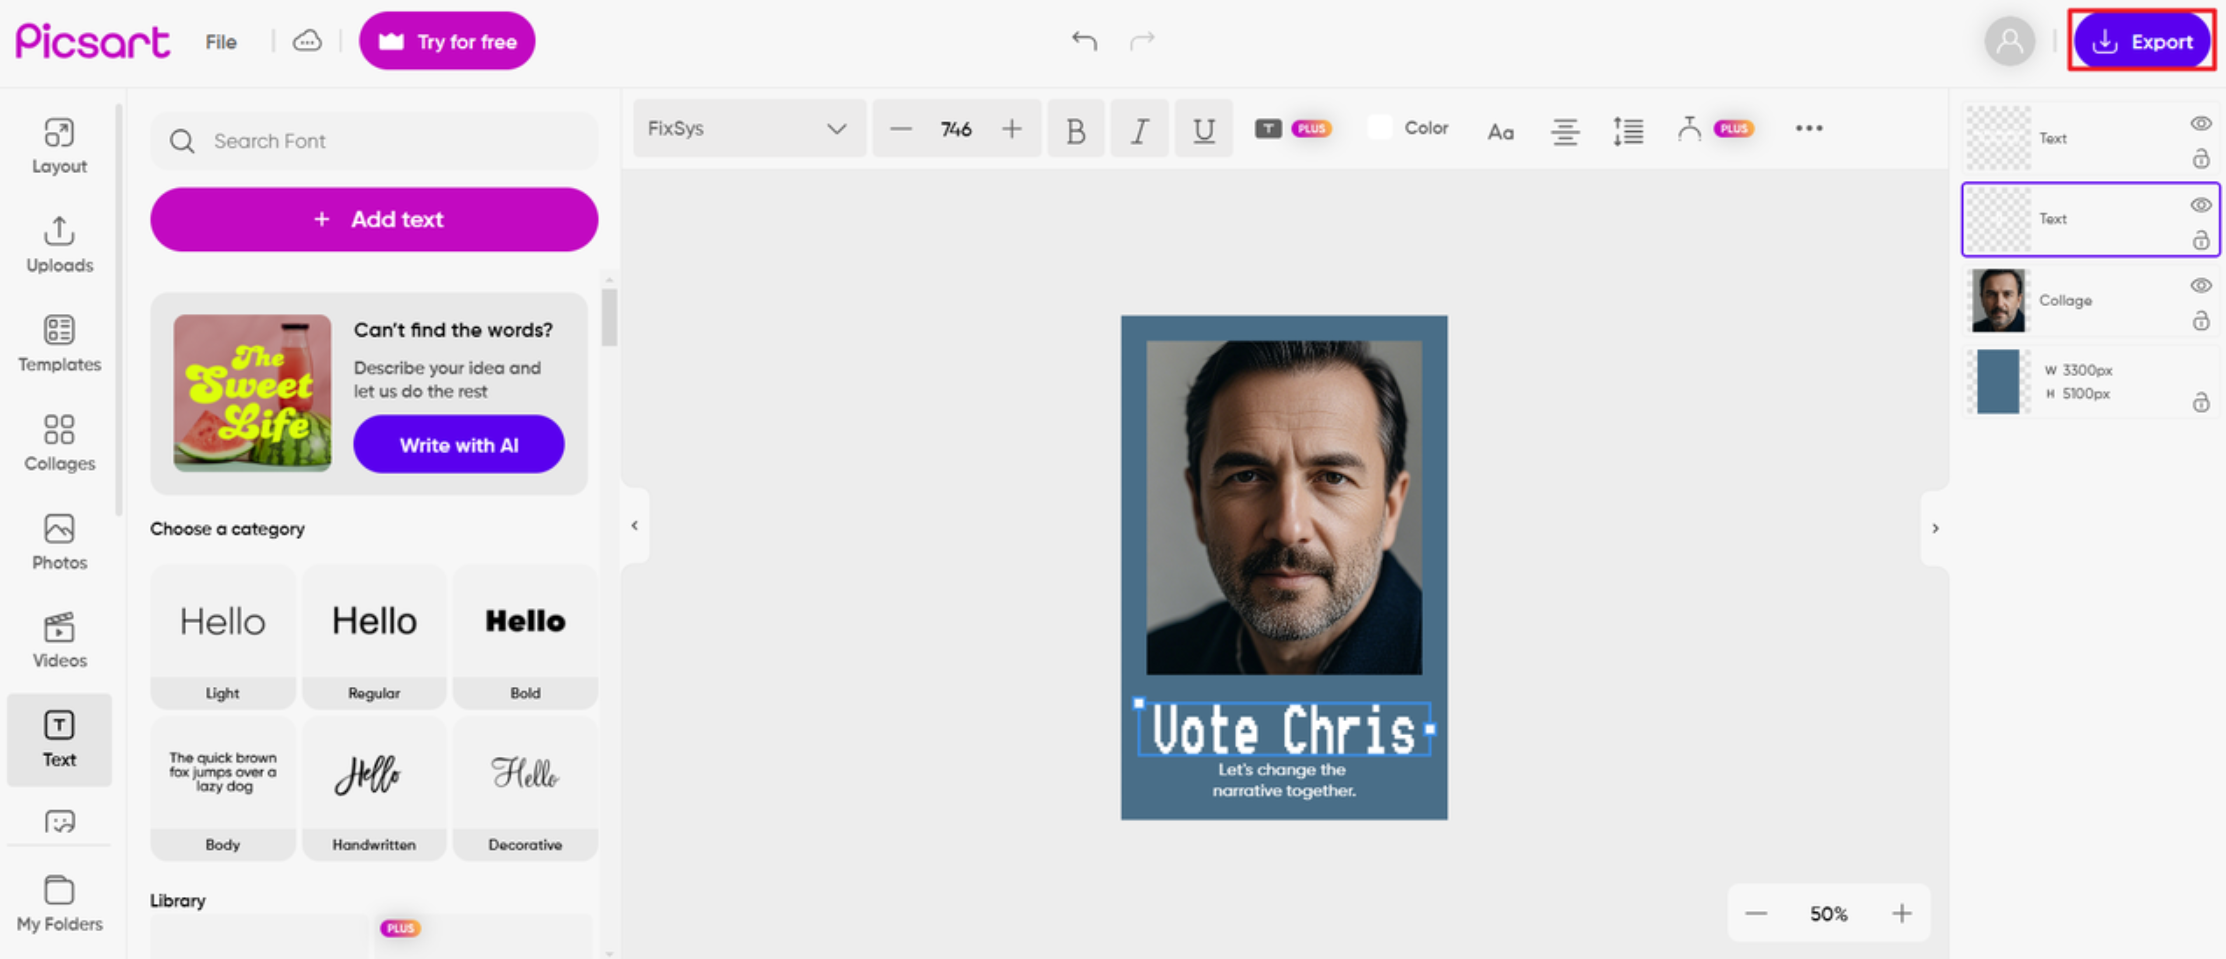Click the Search Font field
2226x959 pixels.
[374, 141]
